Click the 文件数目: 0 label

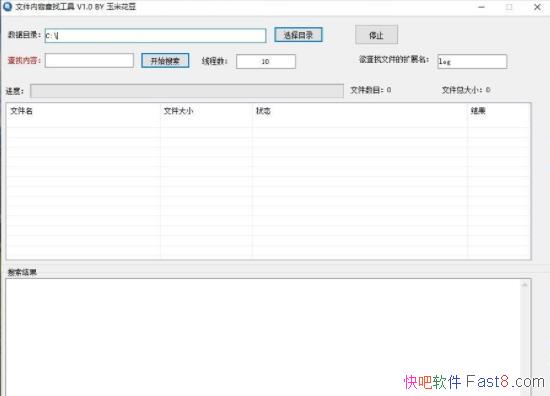pyautogui.click(x=371, y=90)
